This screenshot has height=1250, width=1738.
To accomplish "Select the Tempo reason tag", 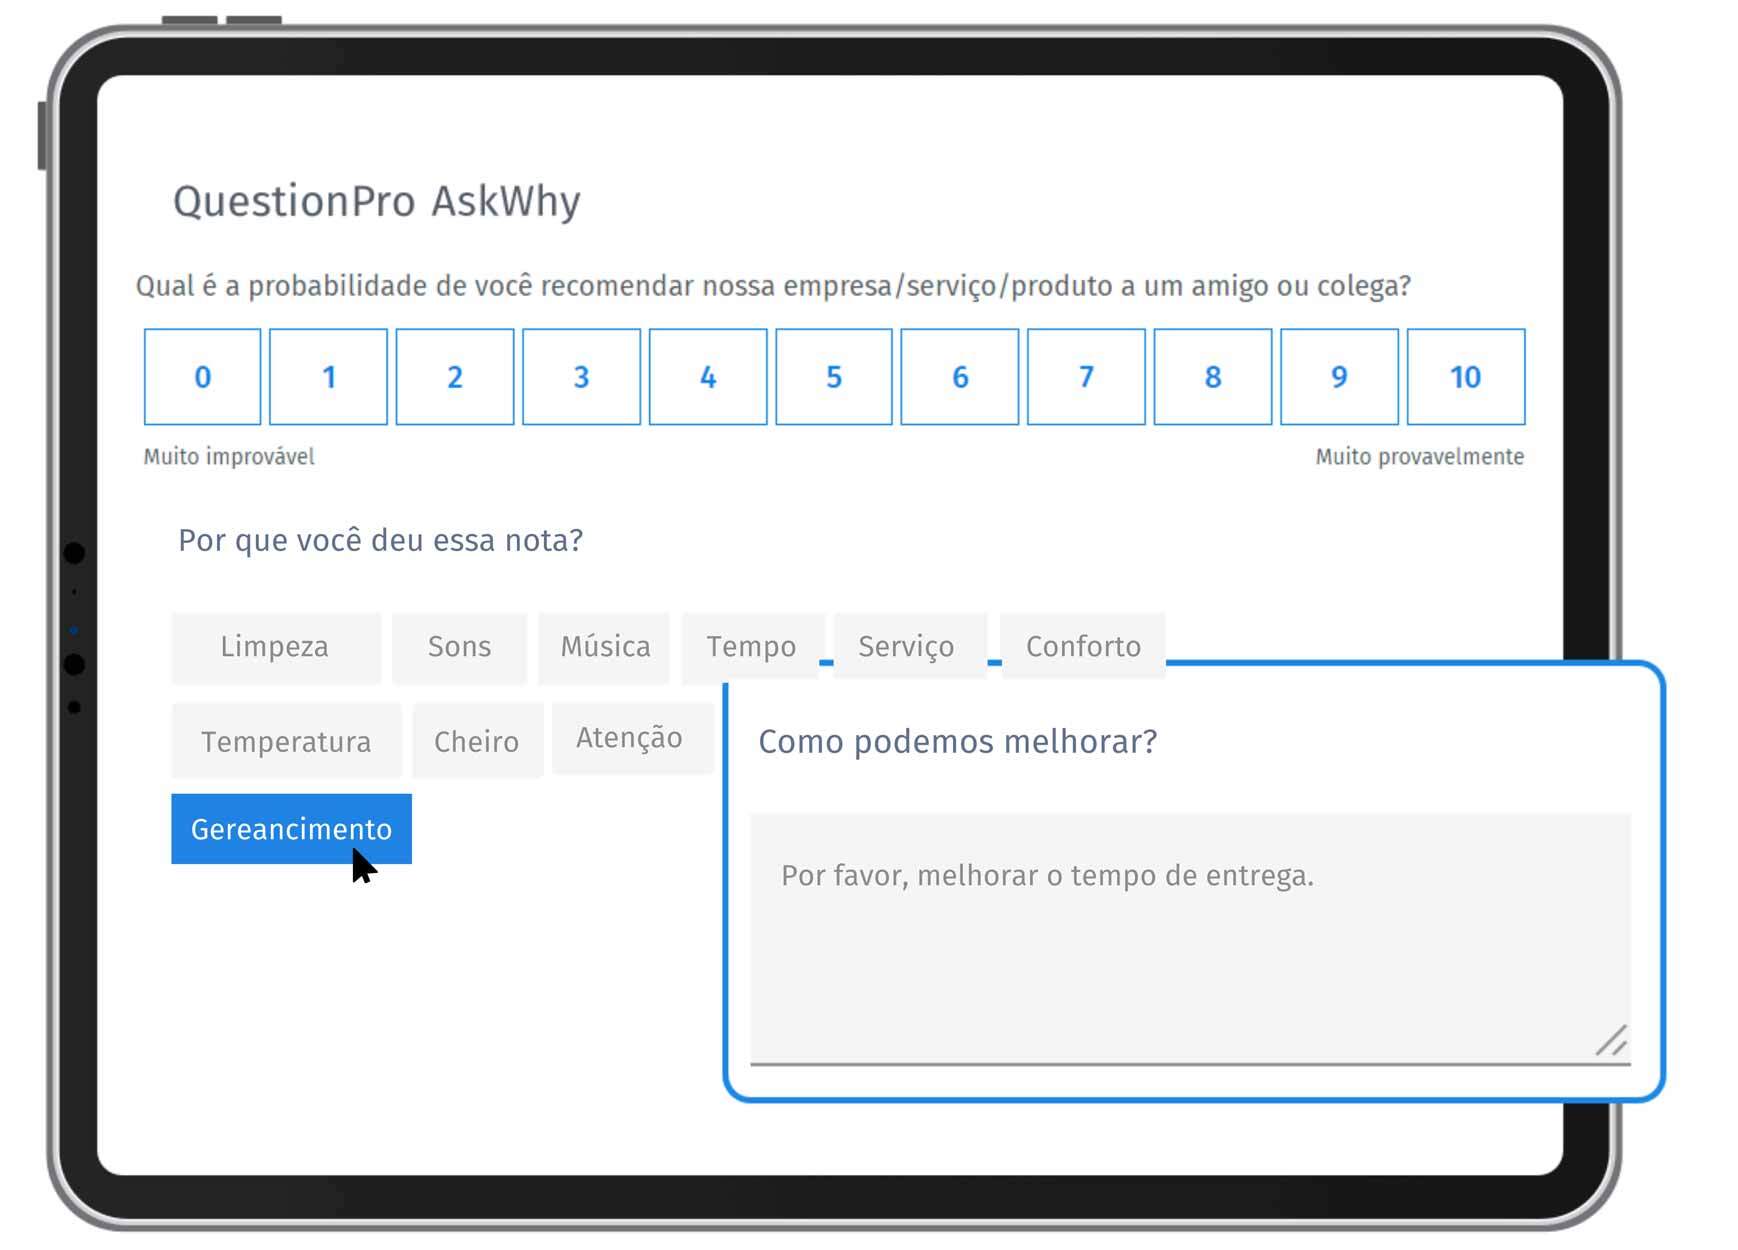I will (x=751, y=647).
